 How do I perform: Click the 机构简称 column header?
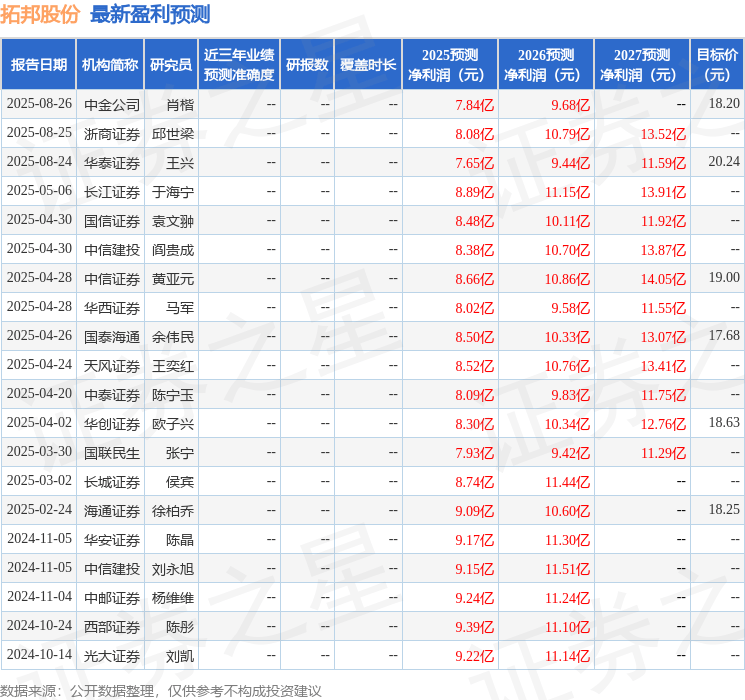[110, 65]
